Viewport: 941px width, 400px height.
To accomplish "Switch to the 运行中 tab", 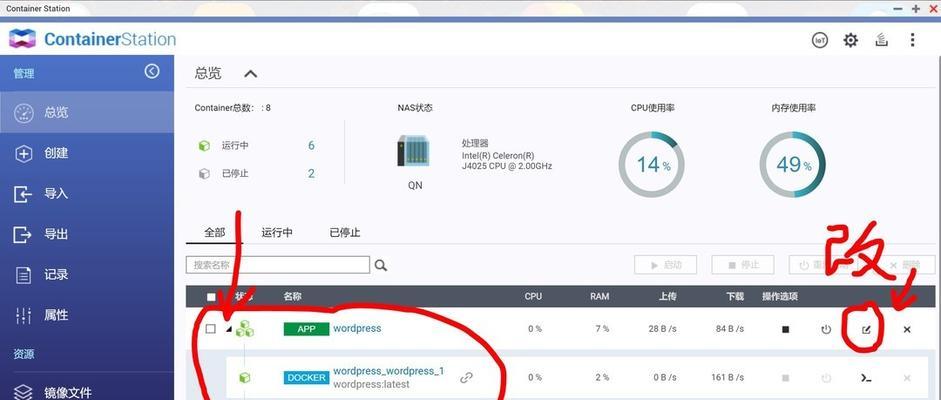I will [x=277, y=232].
